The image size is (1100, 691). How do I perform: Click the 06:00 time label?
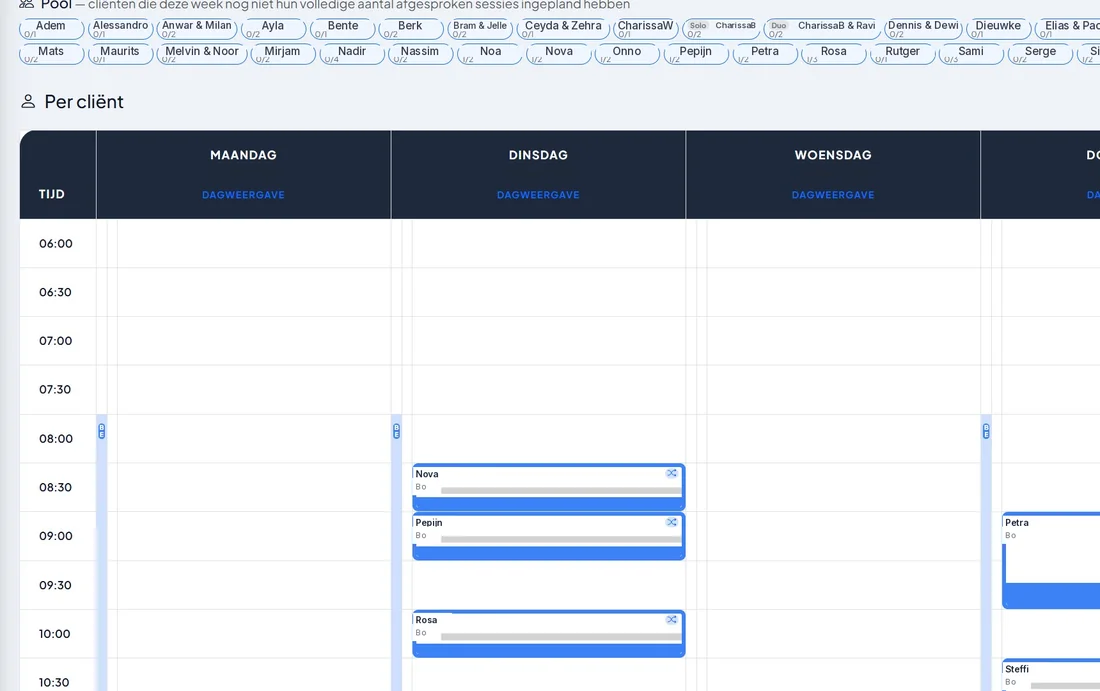pyautogui.click(x=56, y=243)
